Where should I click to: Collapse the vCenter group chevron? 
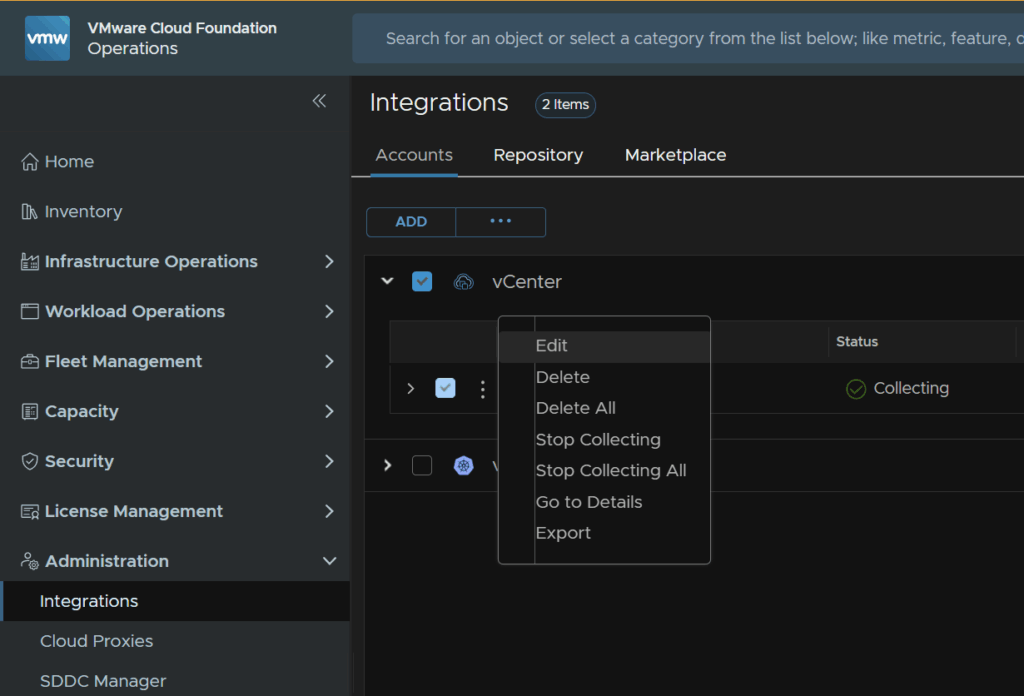pos(387,281)
